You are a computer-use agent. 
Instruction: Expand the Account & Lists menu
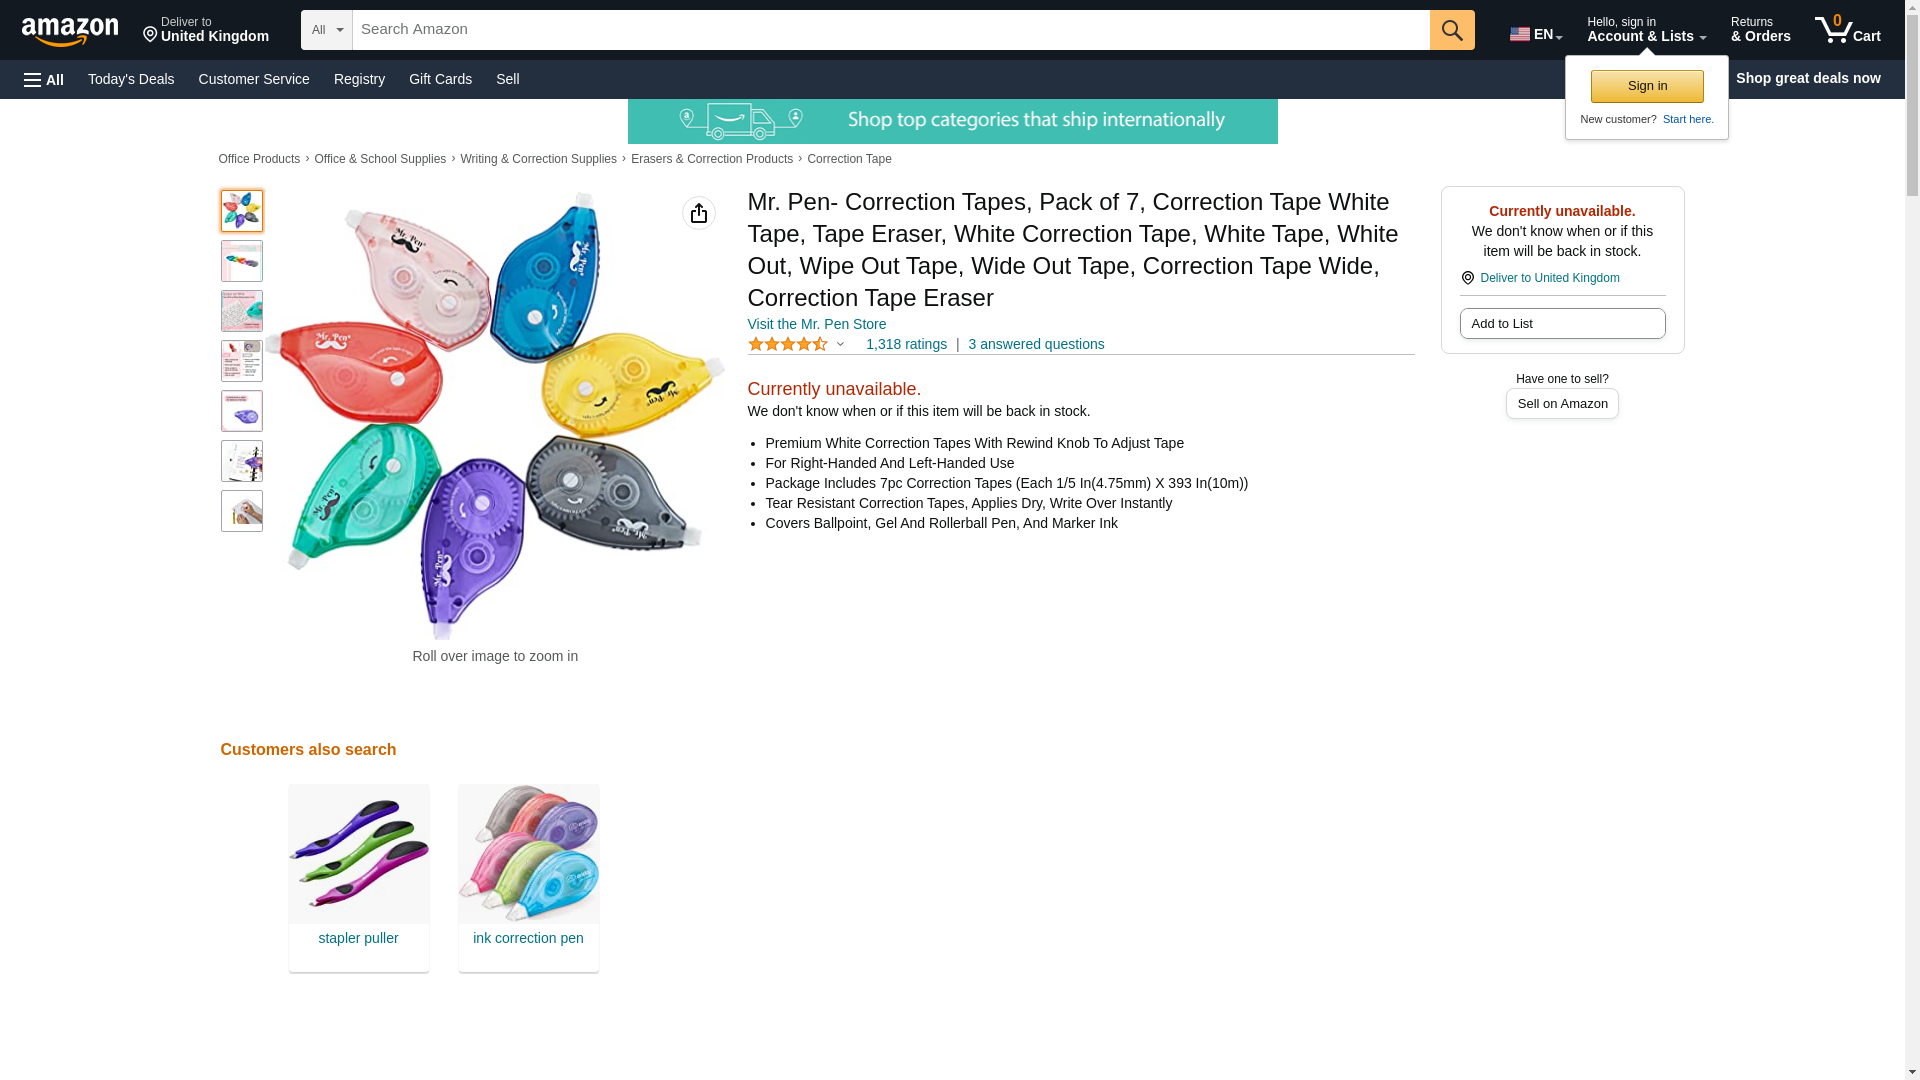(x=1646, y=30)
